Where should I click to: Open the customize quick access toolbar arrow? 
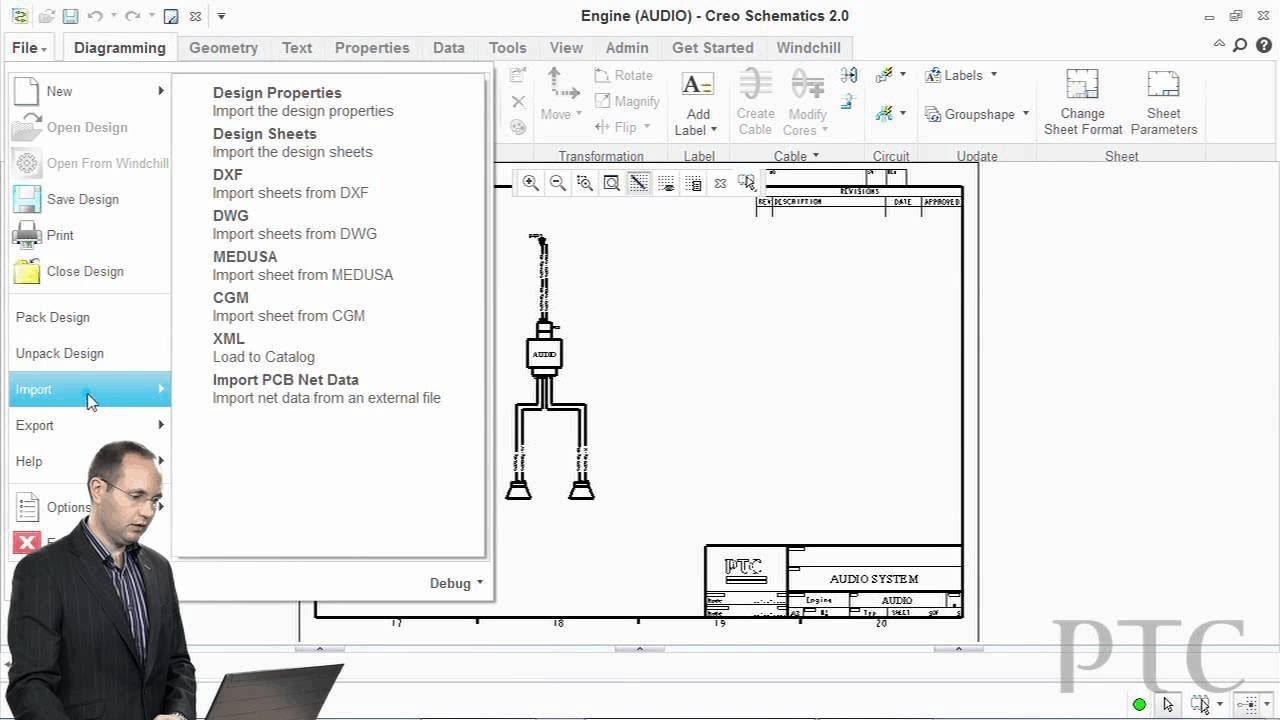point(221,16)
